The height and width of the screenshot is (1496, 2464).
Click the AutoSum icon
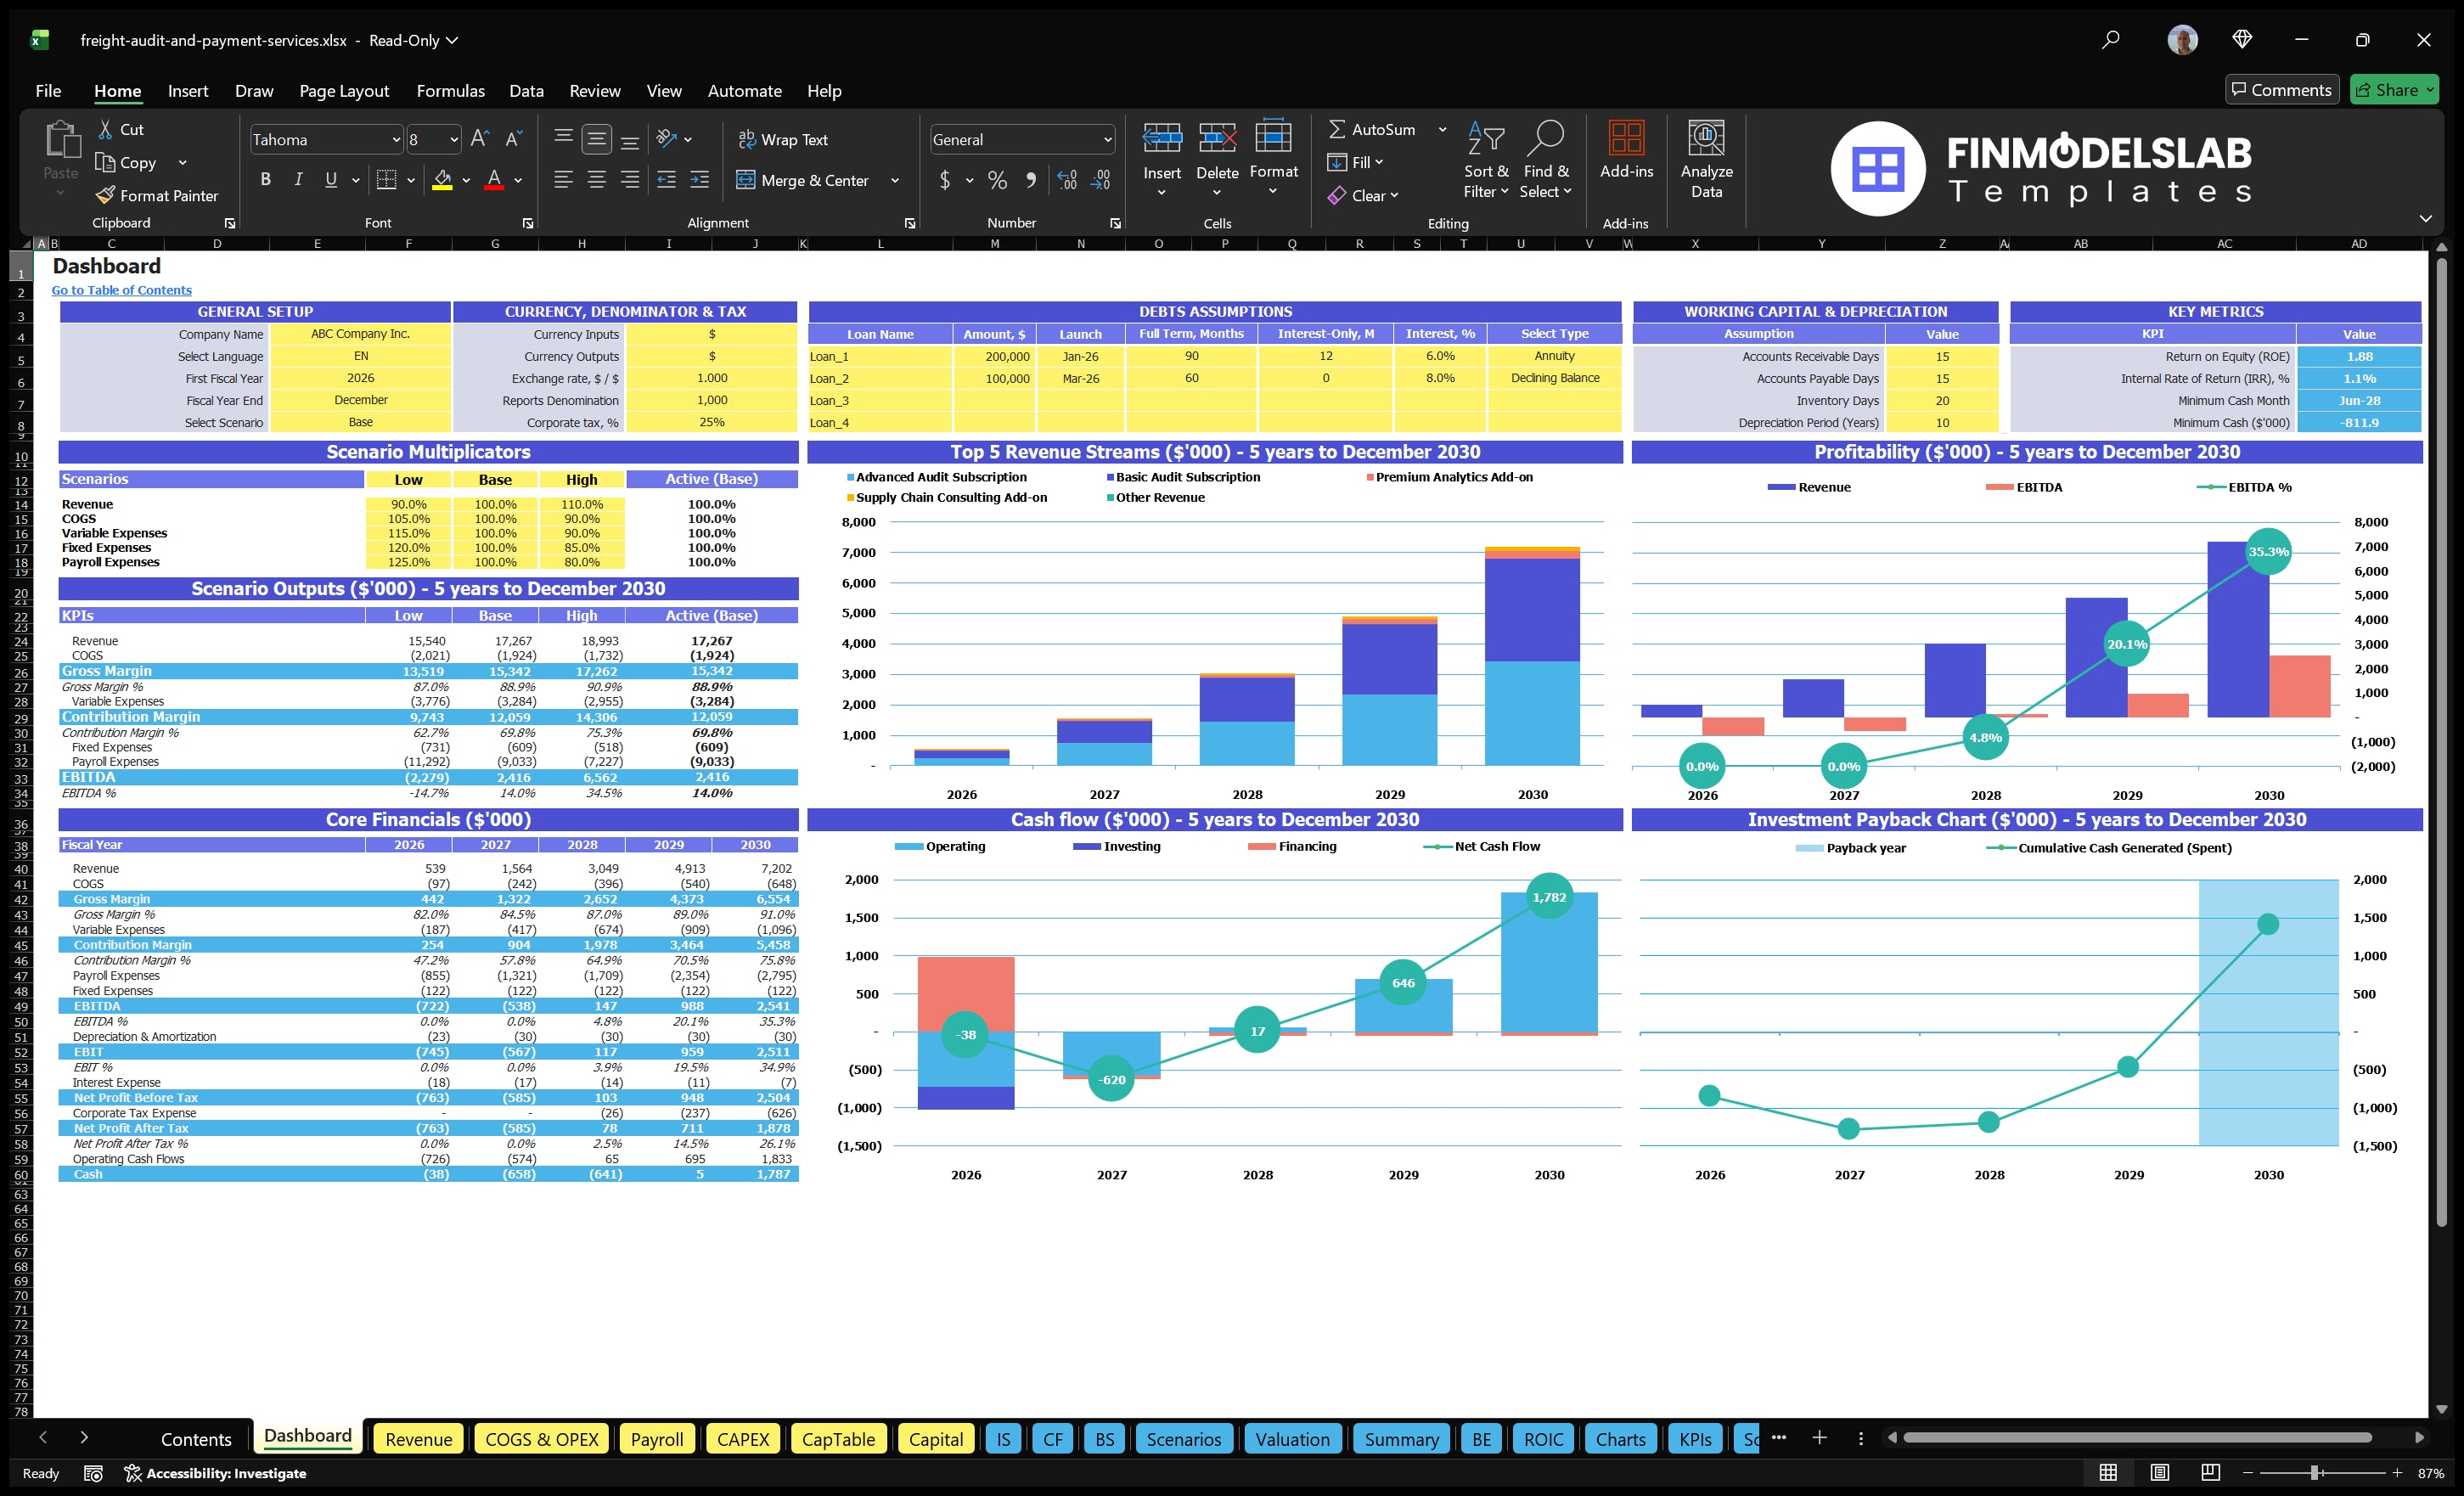(x=1340, y=129)
